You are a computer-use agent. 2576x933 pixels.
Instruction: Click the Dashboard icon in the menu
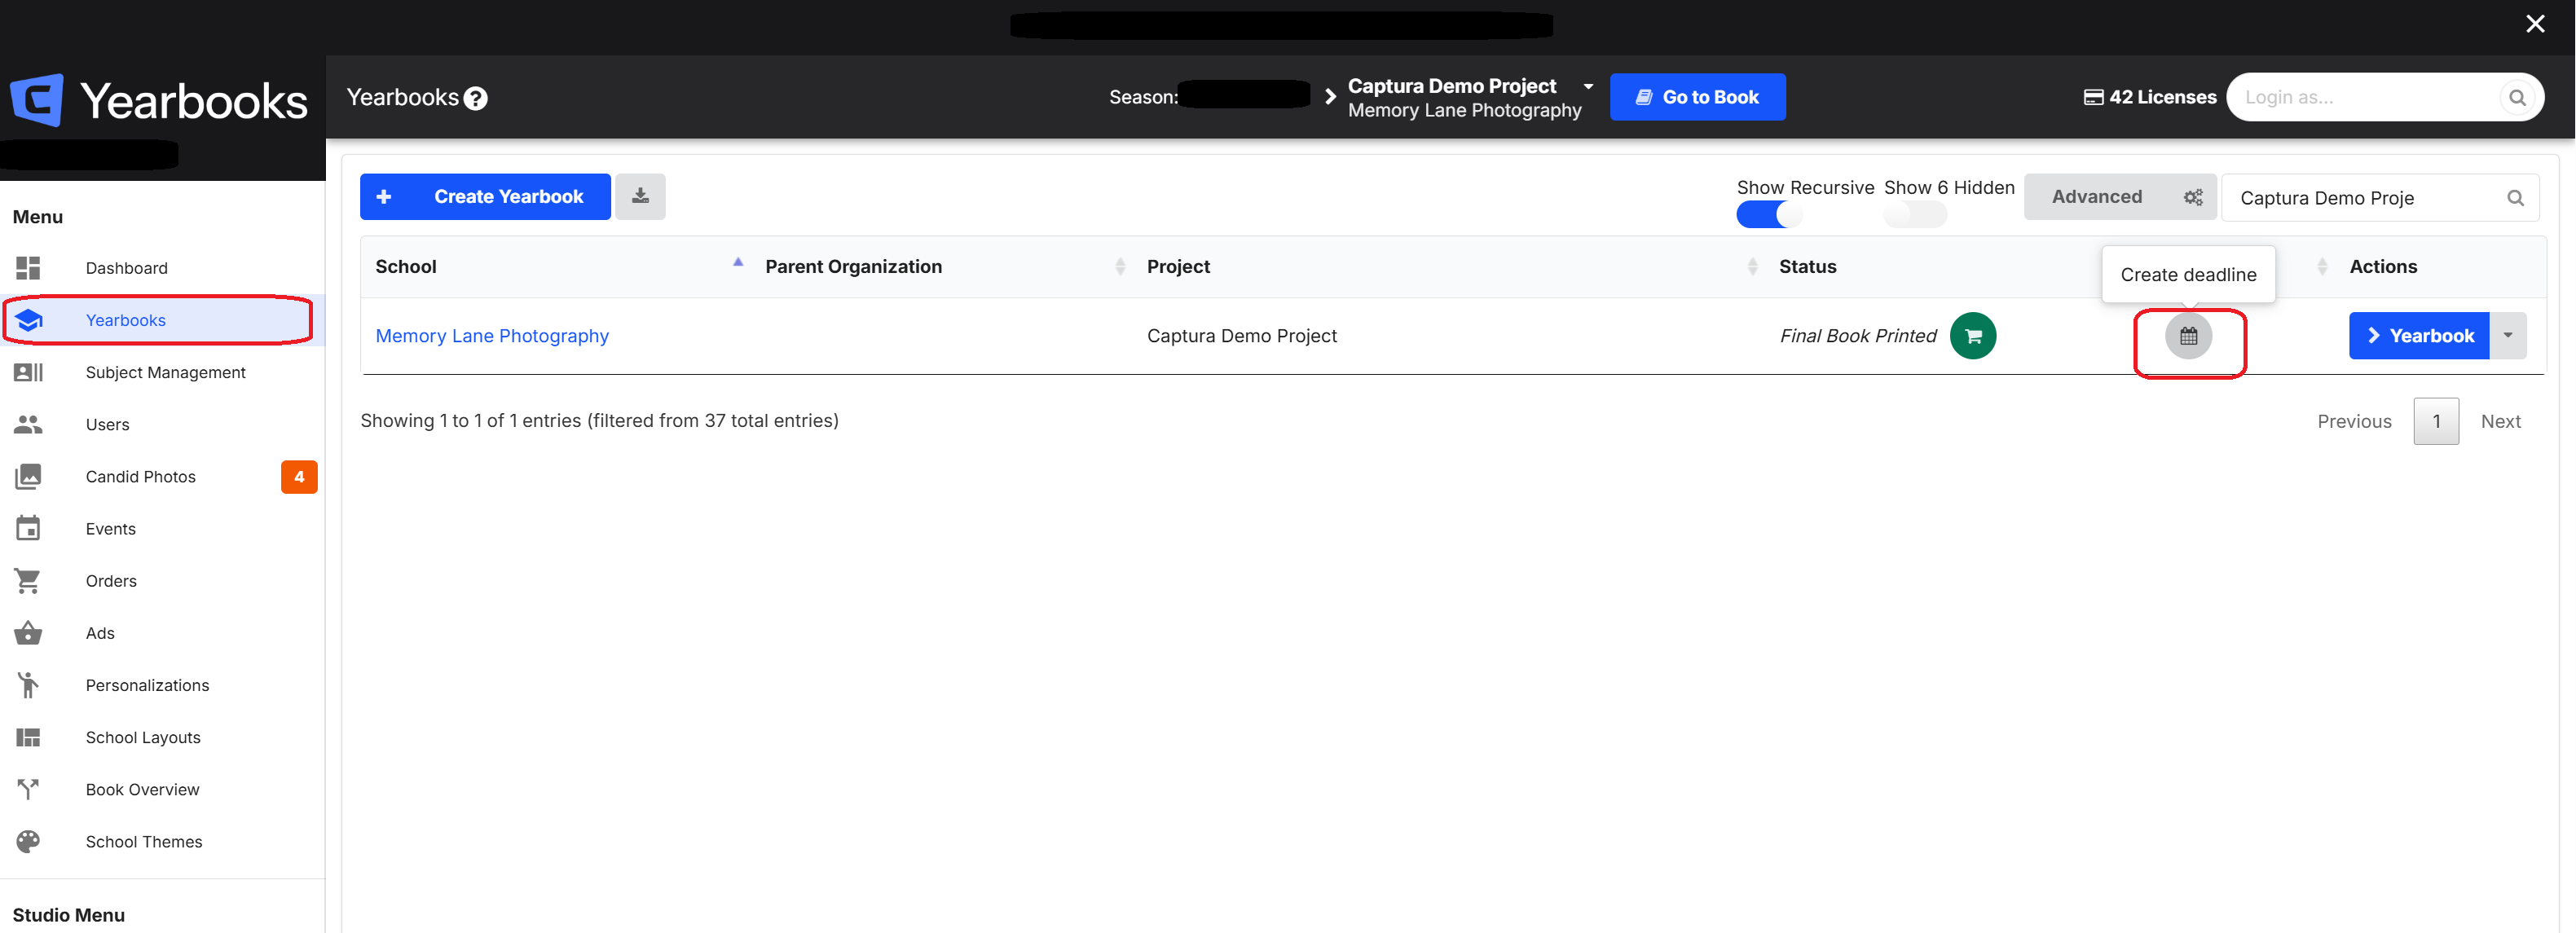click(28, 268)
